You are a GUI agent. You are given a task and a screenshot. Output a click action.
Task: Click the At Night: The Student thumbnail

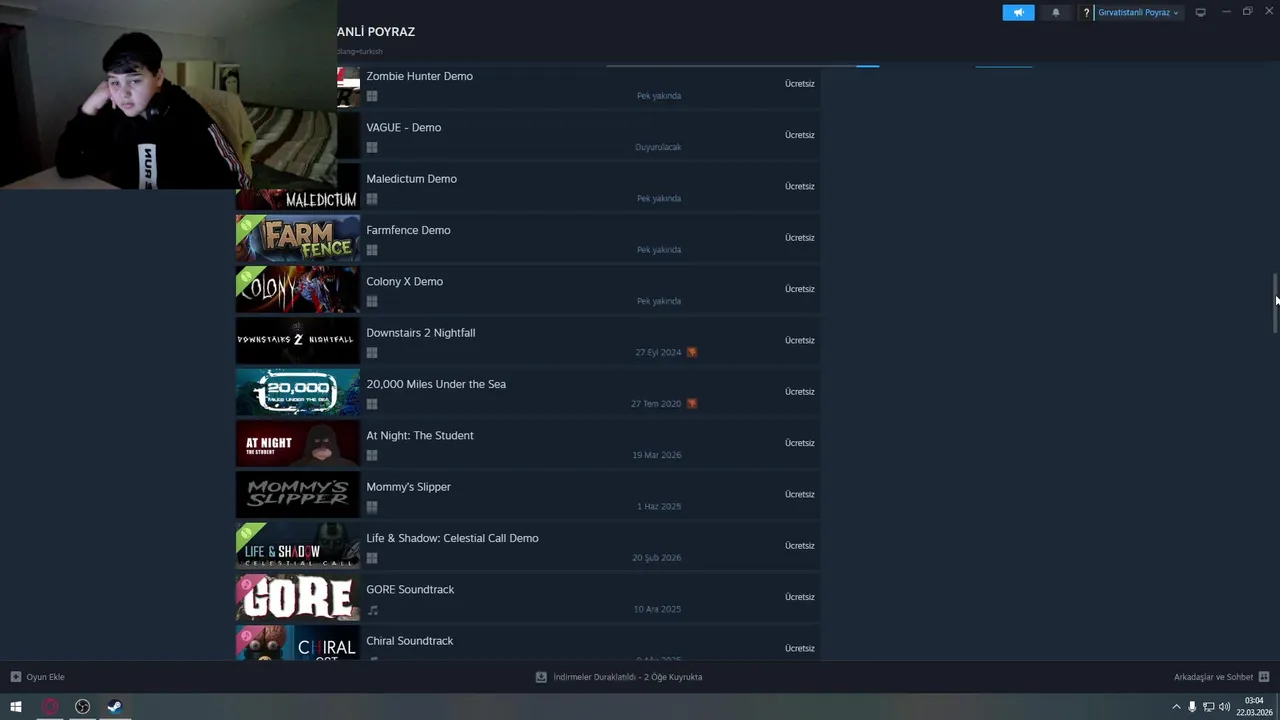297,443
